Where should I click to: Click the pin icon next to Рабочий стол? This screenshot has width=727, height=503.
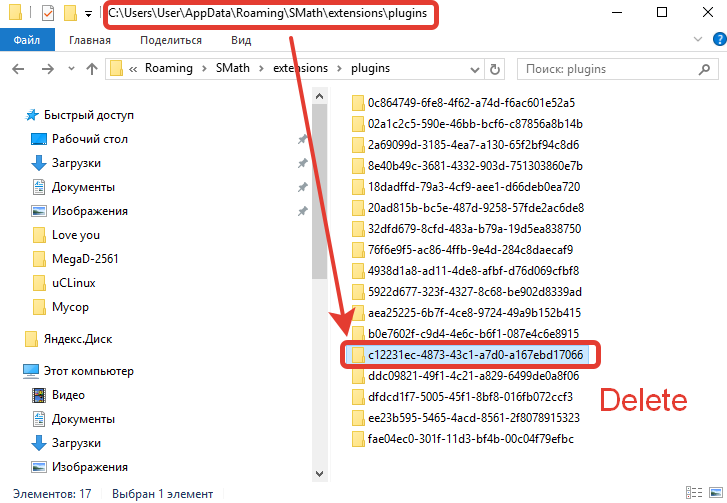[302, 139]
